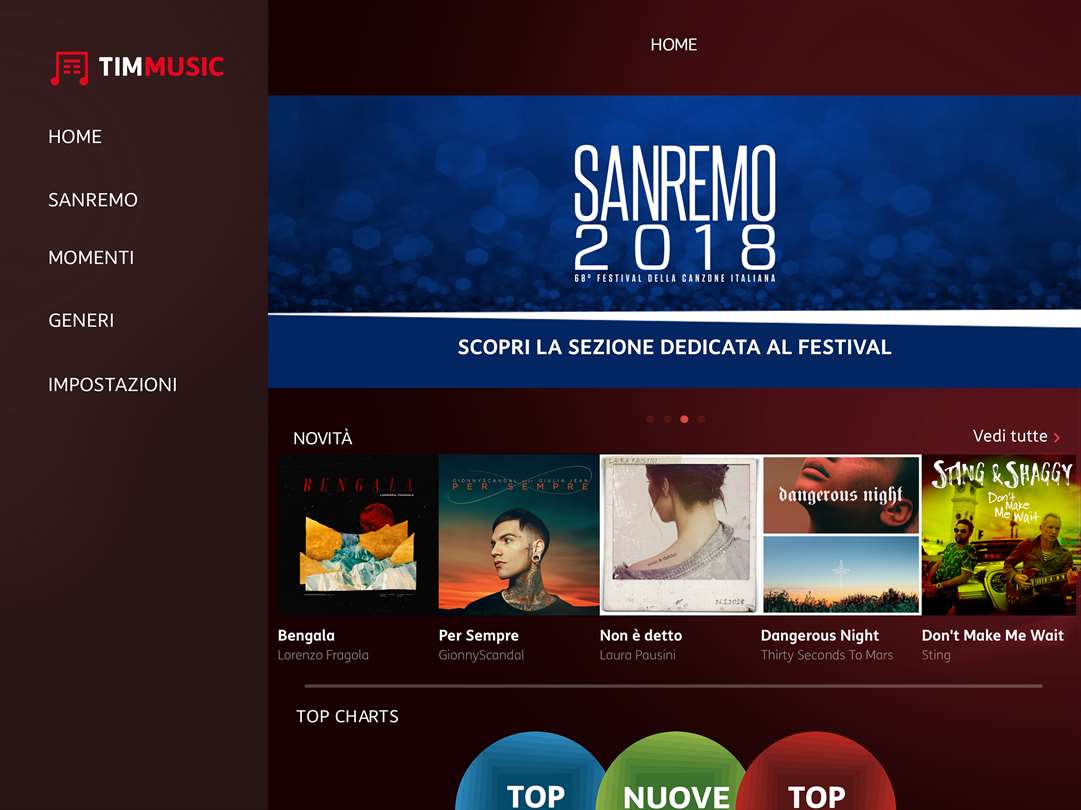
Task: Click the green NUOVE chart circle
Action: pos(674,772)
